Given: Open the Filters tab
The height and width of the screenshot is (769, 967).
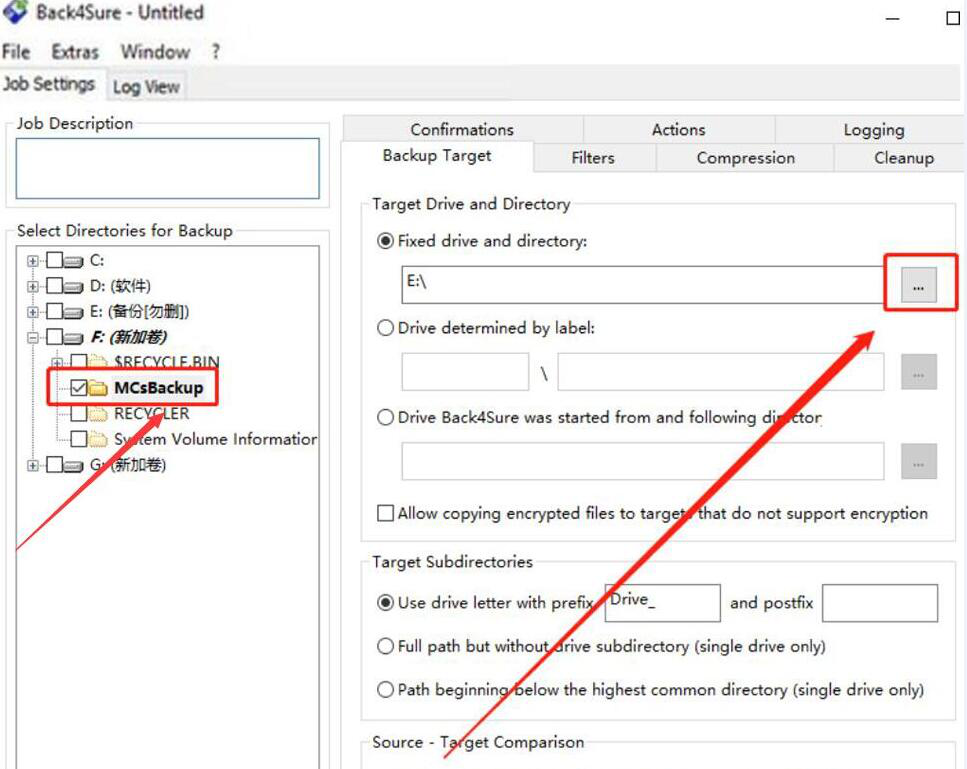Looking at the screenshot, I should coord(593,158).
